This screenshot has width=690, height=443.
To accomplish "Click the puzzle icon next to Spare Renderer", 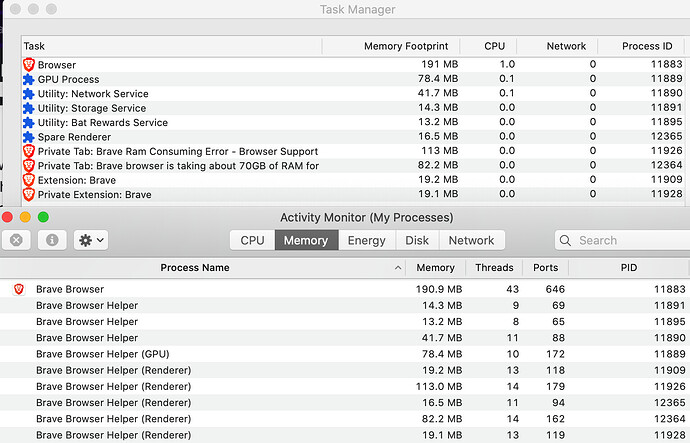I will point(28,137).
